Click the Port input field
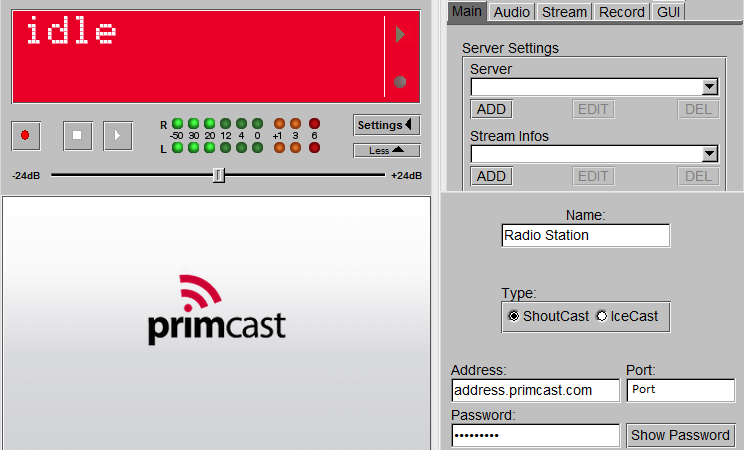The image size is (744, 450). (x=680, y=390)
